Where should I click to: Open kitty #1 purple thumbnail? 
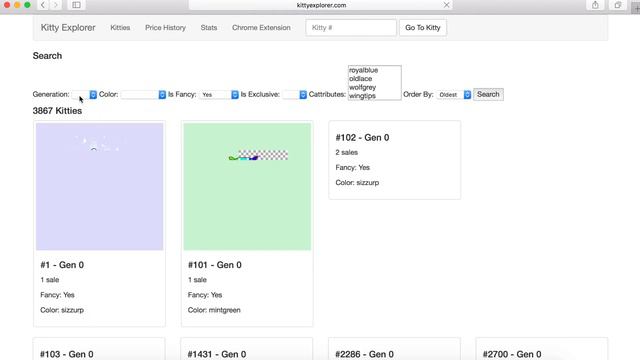100,187
